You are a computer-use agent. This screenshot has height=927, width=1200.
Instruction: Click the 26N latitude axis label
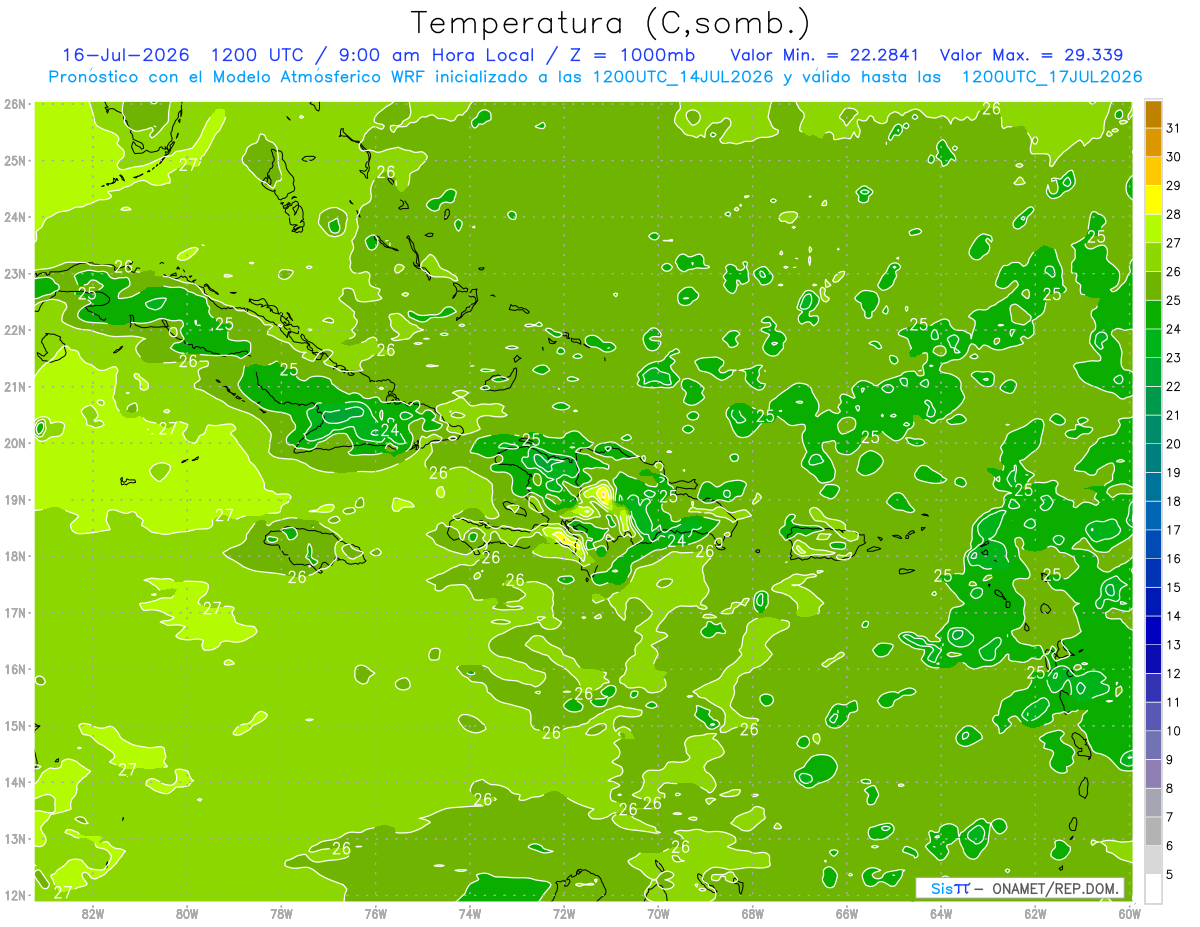point(15,104)
